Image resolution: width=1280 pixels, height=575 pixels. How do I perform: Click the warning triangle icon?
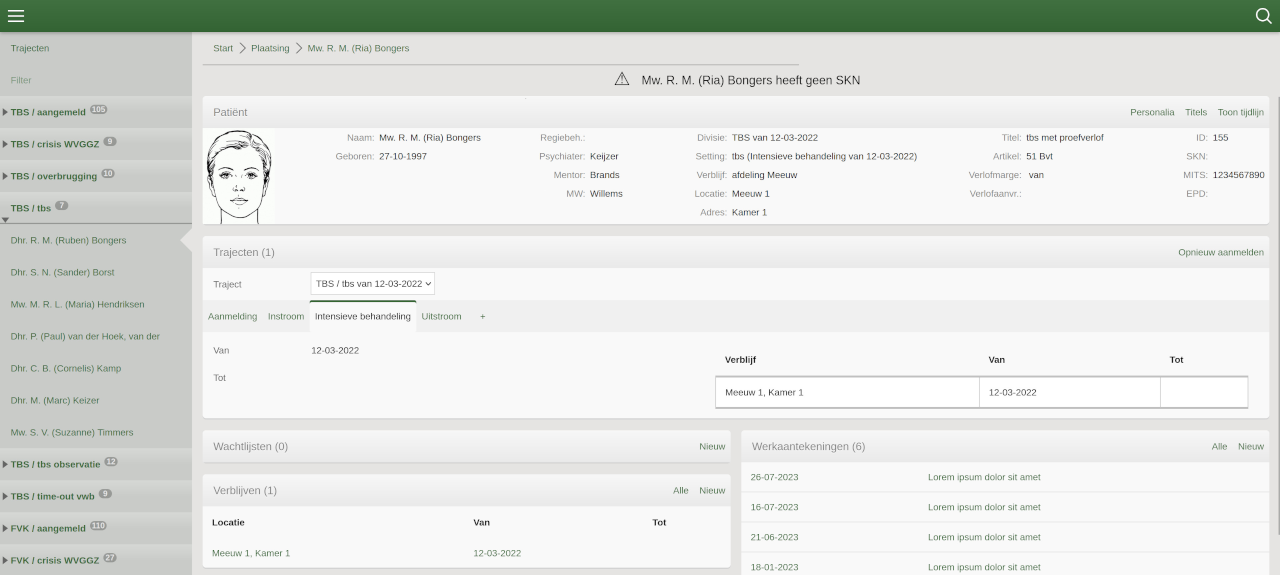pos(622,80)
